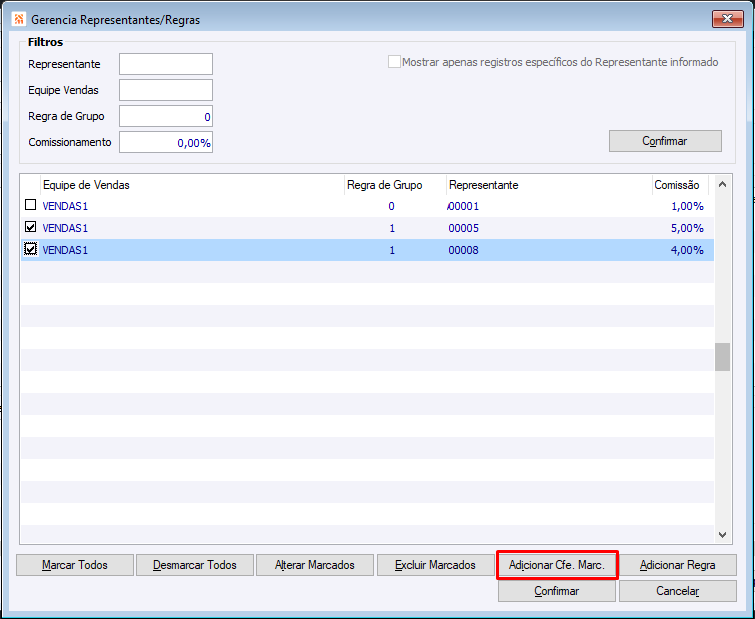
Task: Enable Mostrar apenas registros específicos checkbox
Action: (x=394, y=62)
